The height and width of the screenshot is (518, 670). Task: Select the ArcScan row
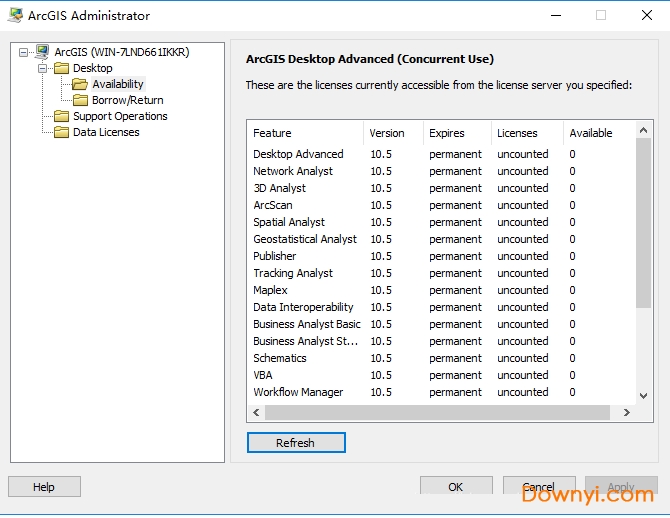tap(441, 205)
